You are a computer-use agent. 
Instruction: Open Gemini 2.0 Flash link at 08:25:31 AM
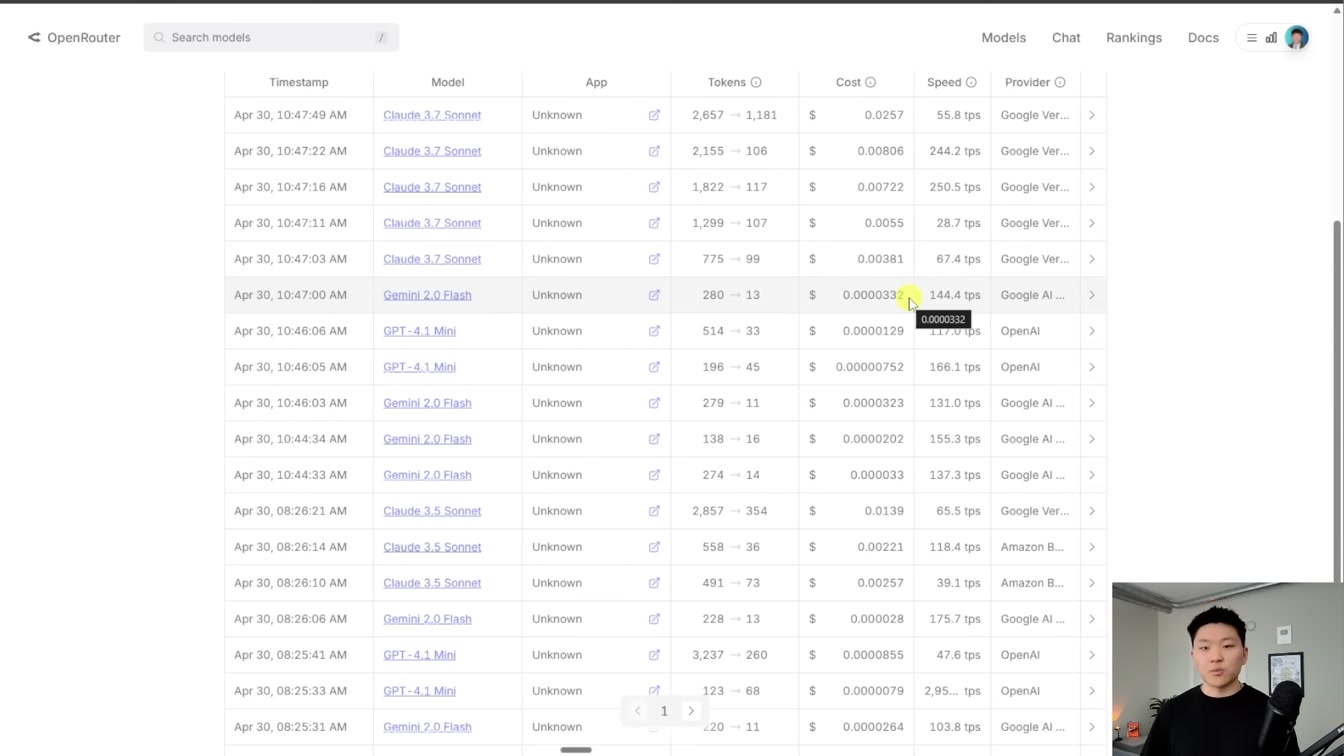[x=427, y=727]
